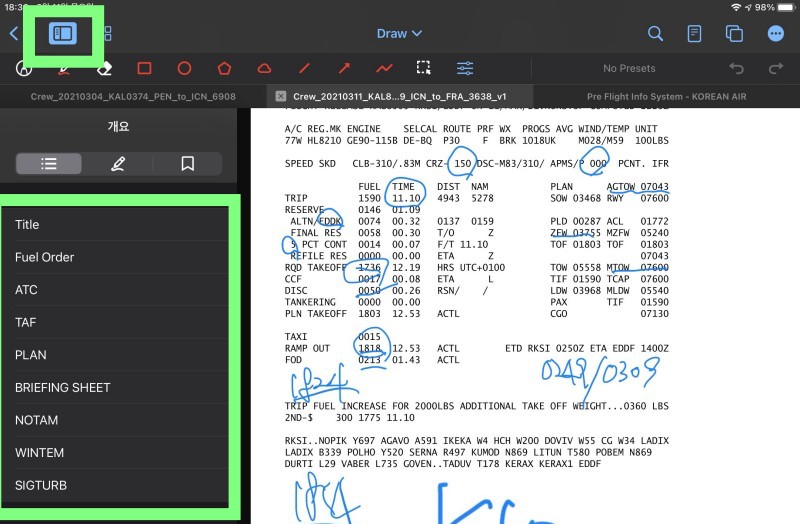Open tool settings sliders panel
Screen dimensions: 800x524
coord(465,69)
